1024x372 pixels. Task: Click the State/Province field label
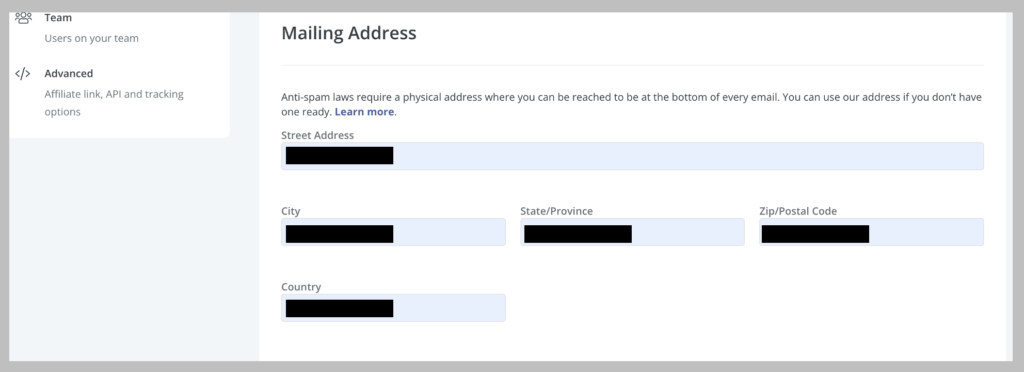556,211
